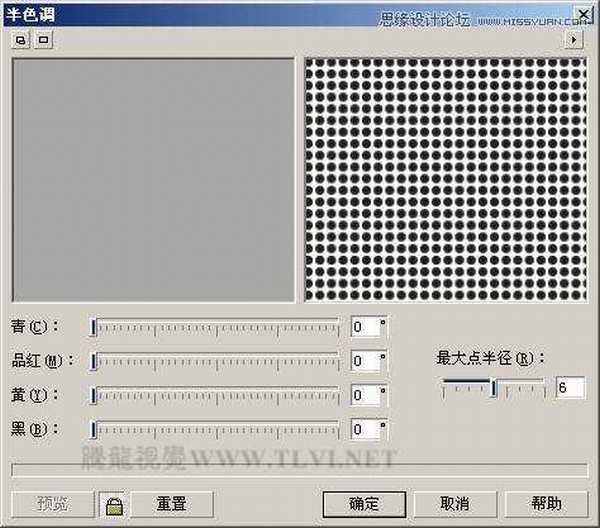
Task: Switch to dual-pane preview window icon
Action: click(x=21, y=40)
